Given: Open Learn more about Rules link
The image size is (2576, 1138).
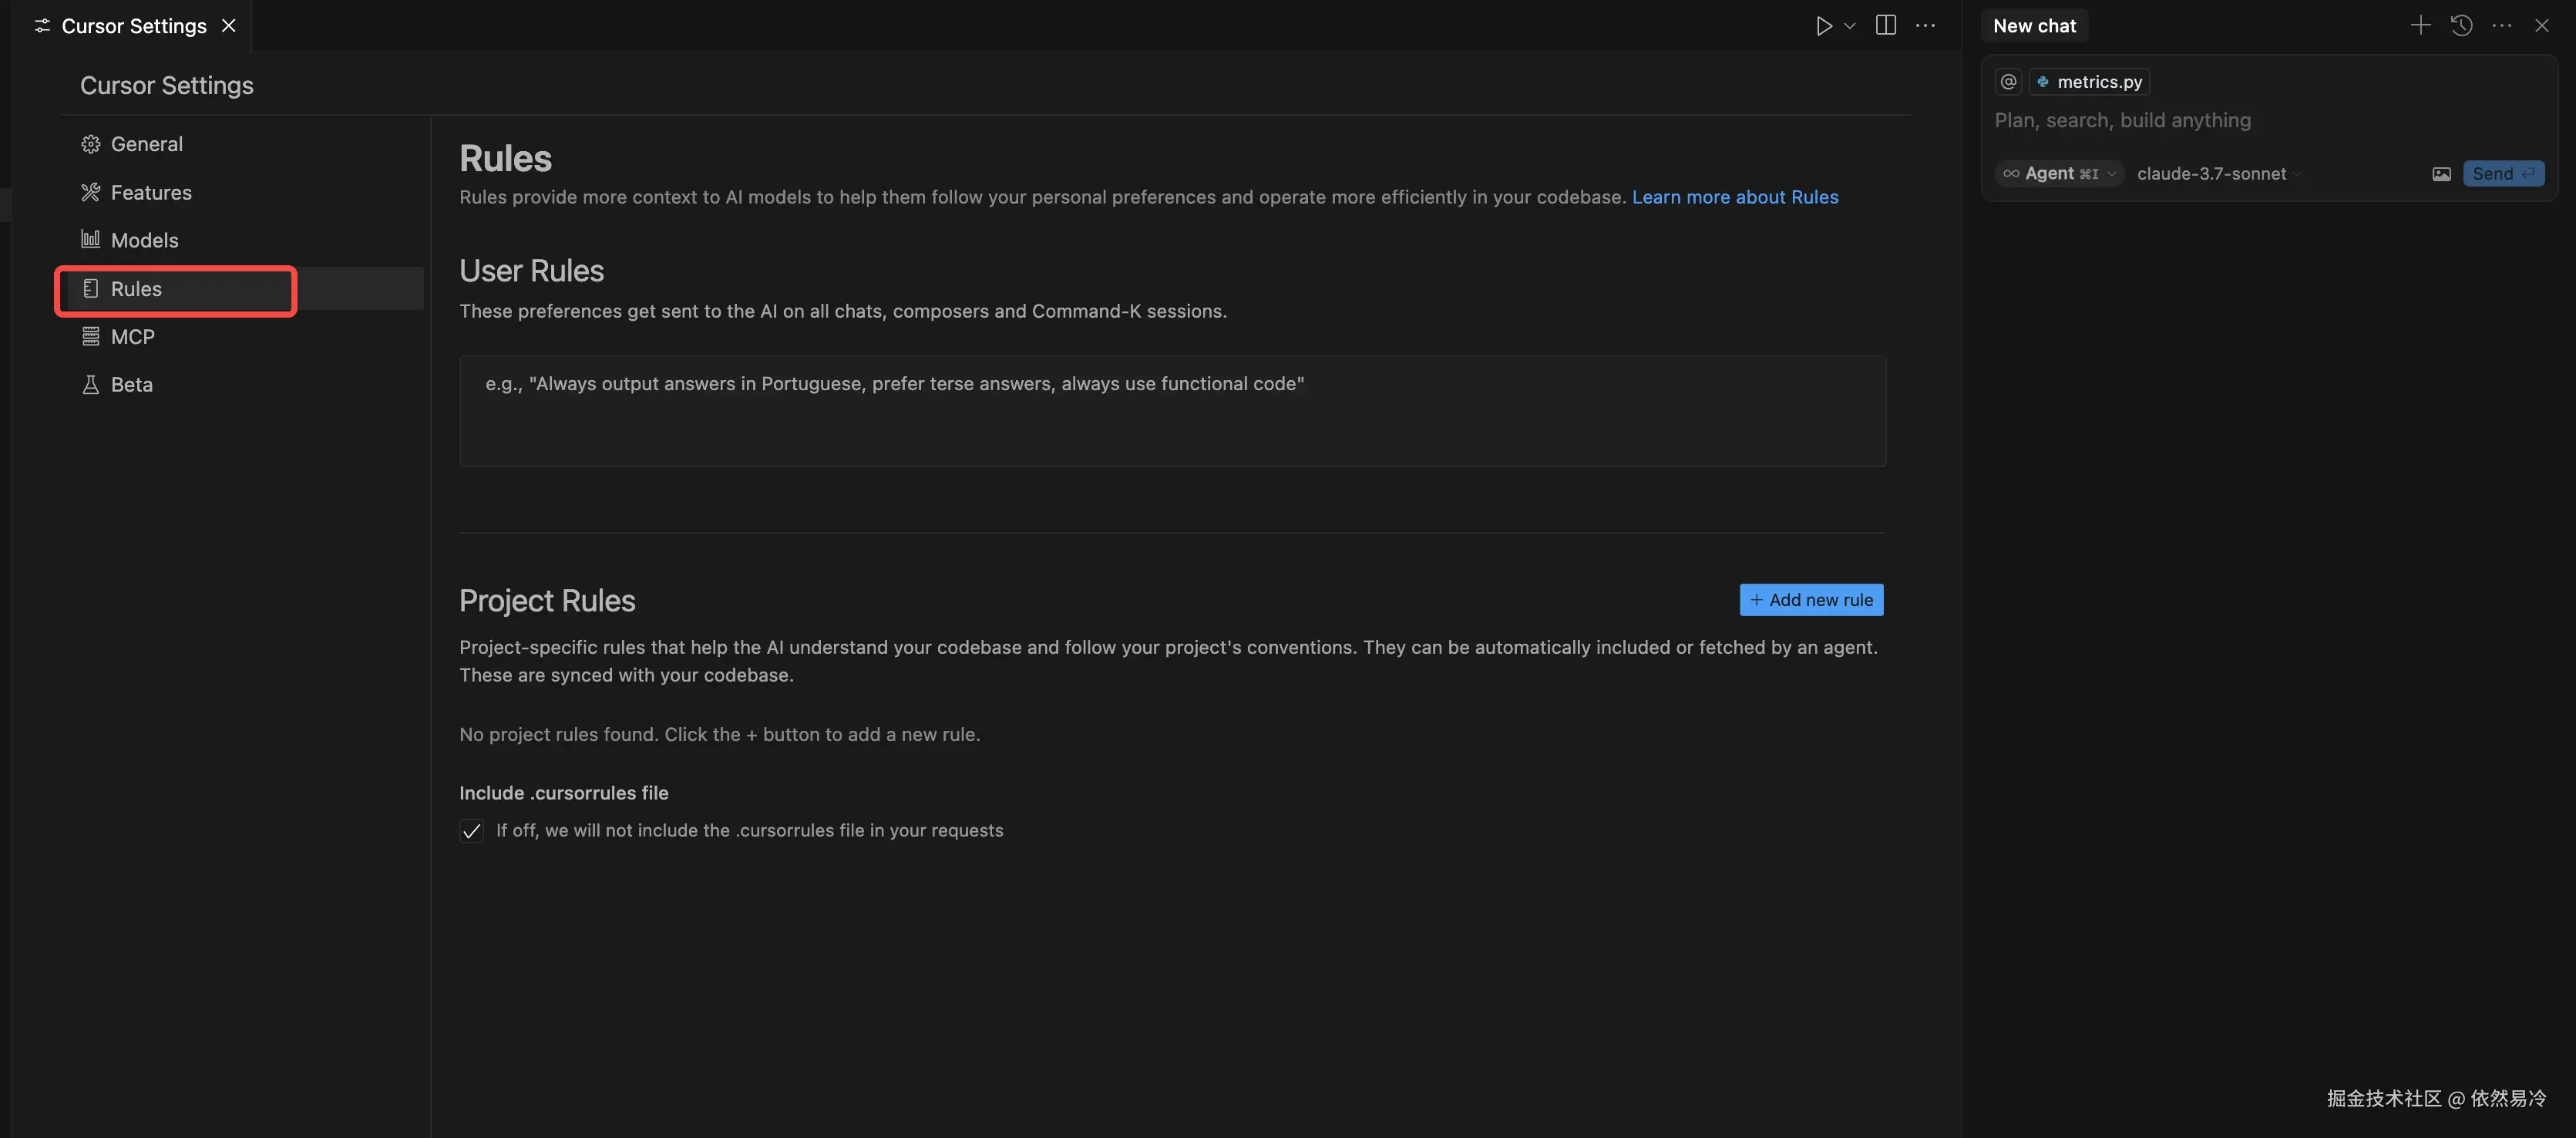Looking at the screenshot, I should [1734, 197].
